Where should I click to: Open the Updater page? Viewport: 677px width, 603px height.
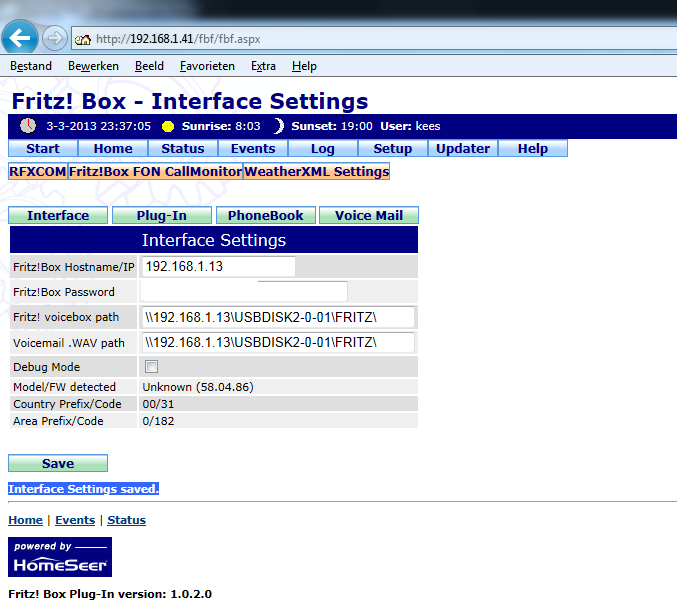463,148
